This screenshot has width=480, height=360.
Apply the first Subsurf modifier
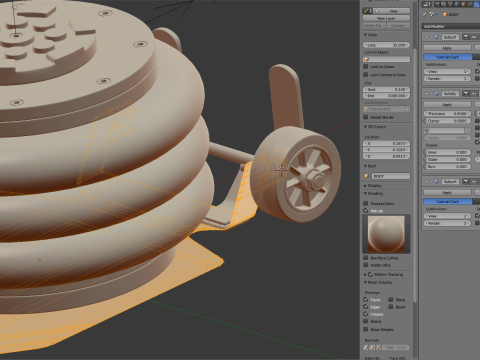click(447, 48)
